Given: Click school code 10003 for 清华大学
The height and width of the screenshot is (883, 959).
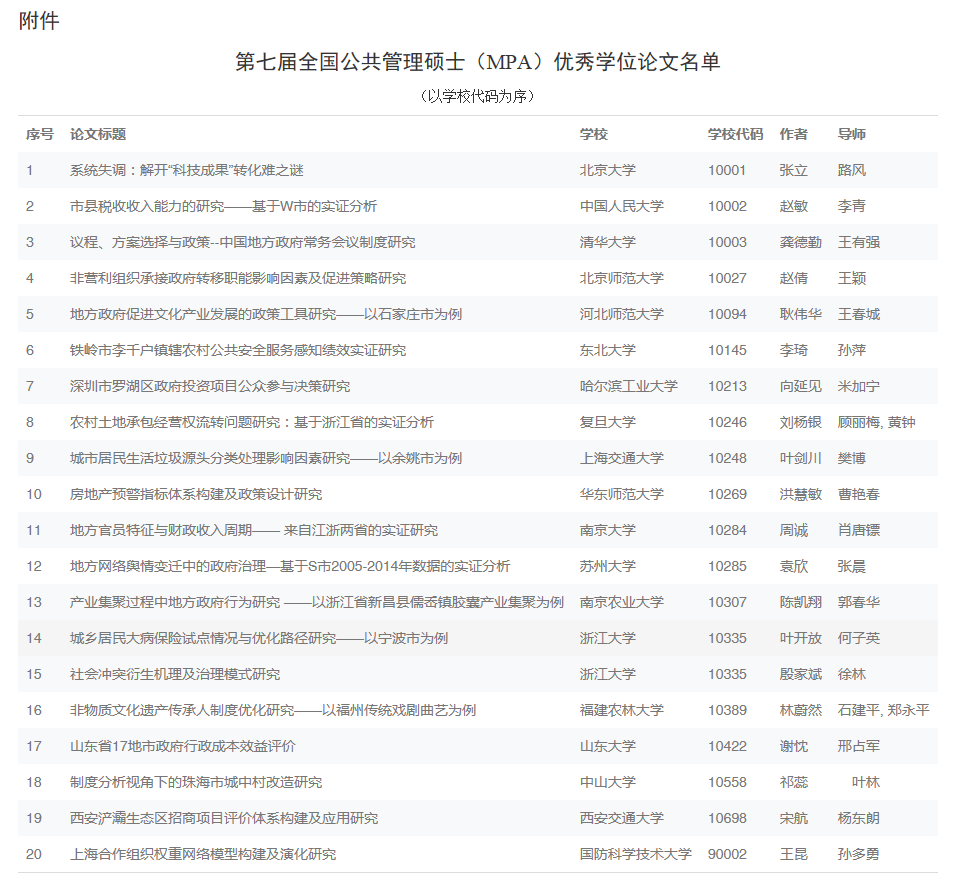Looking at the screenshot, I should [727, 242].
